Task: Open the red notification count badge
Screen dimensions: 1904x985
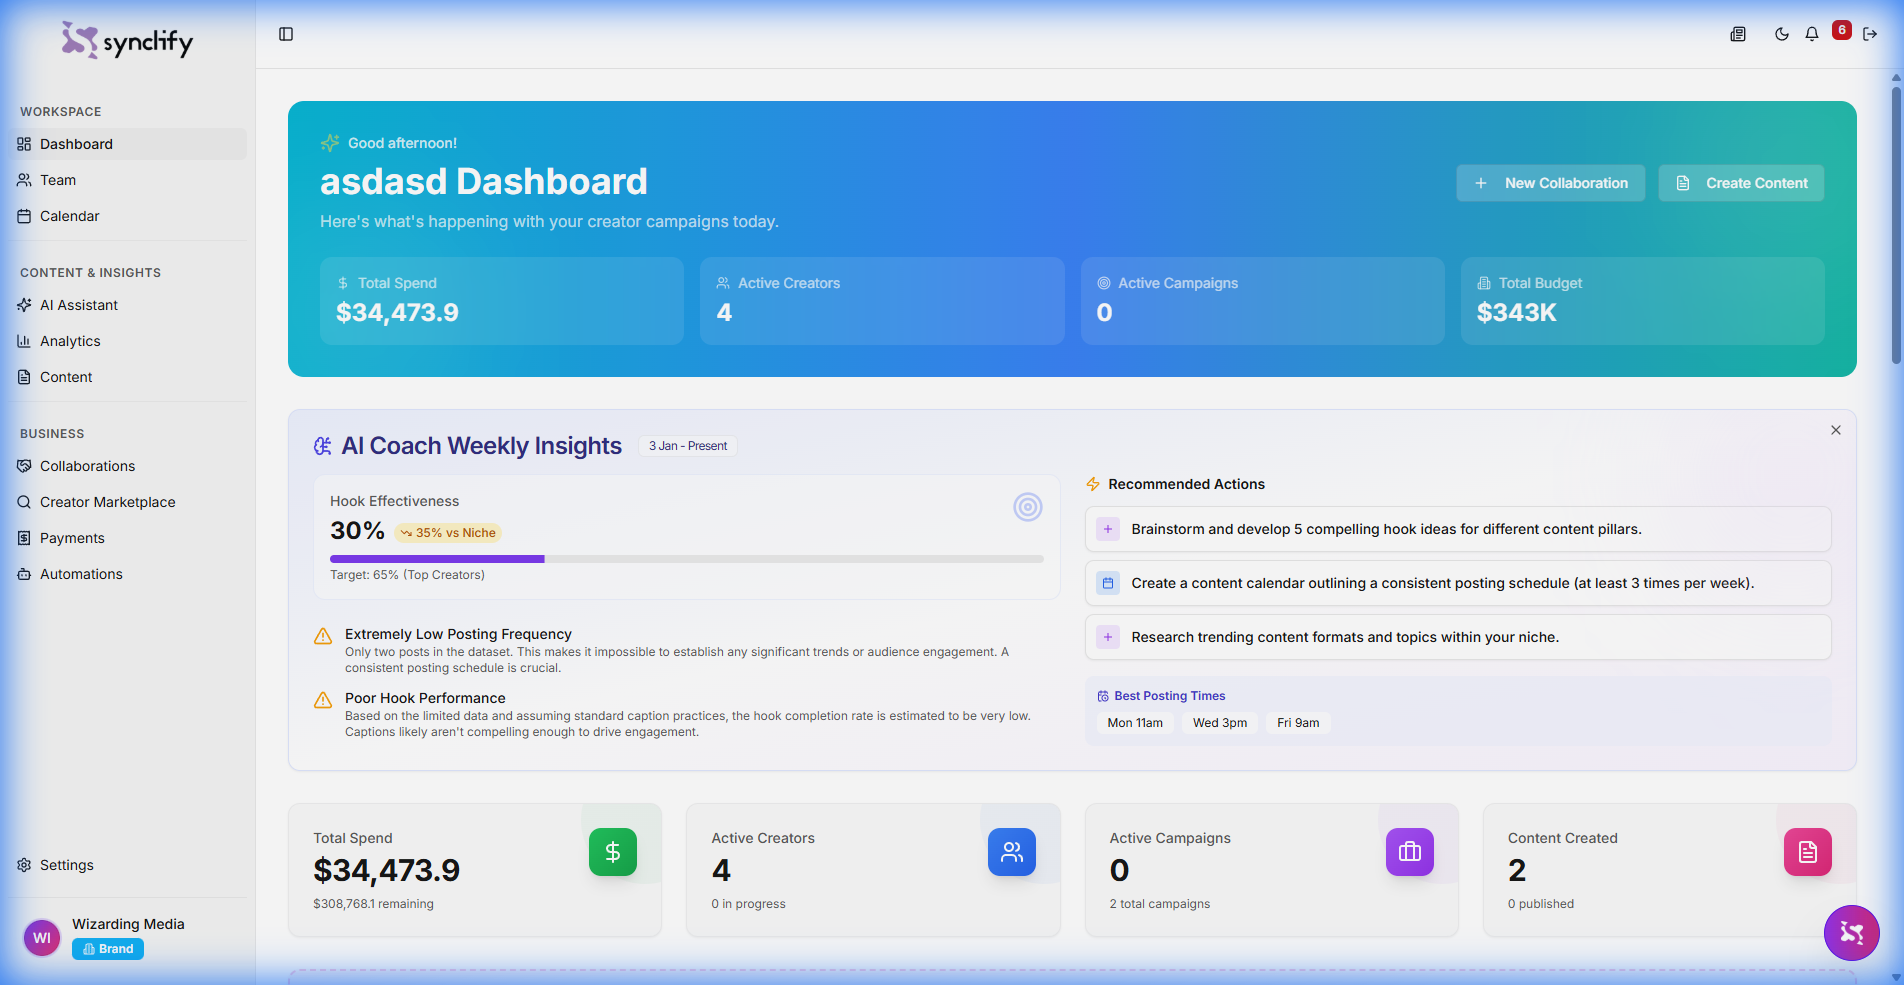Action: 1841,29
